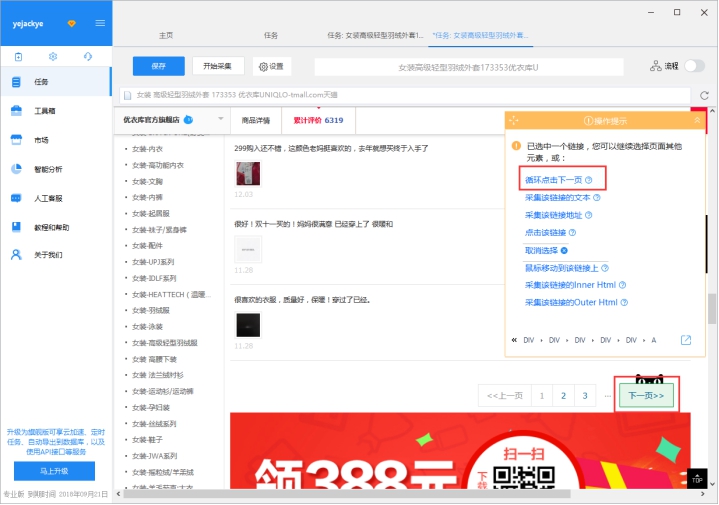719x505 pixels.
Task: Click the blue 保存 button
Action: (x=159, y=66)
